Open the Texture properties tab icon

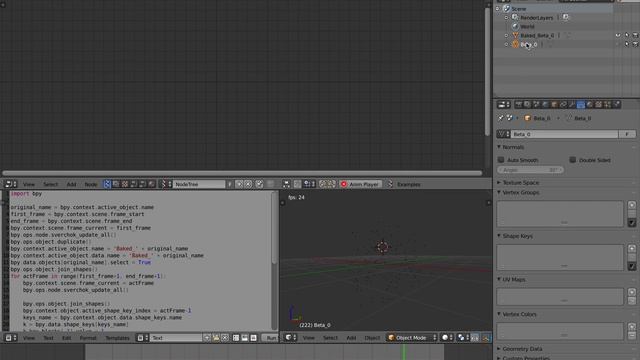(599, 105)
